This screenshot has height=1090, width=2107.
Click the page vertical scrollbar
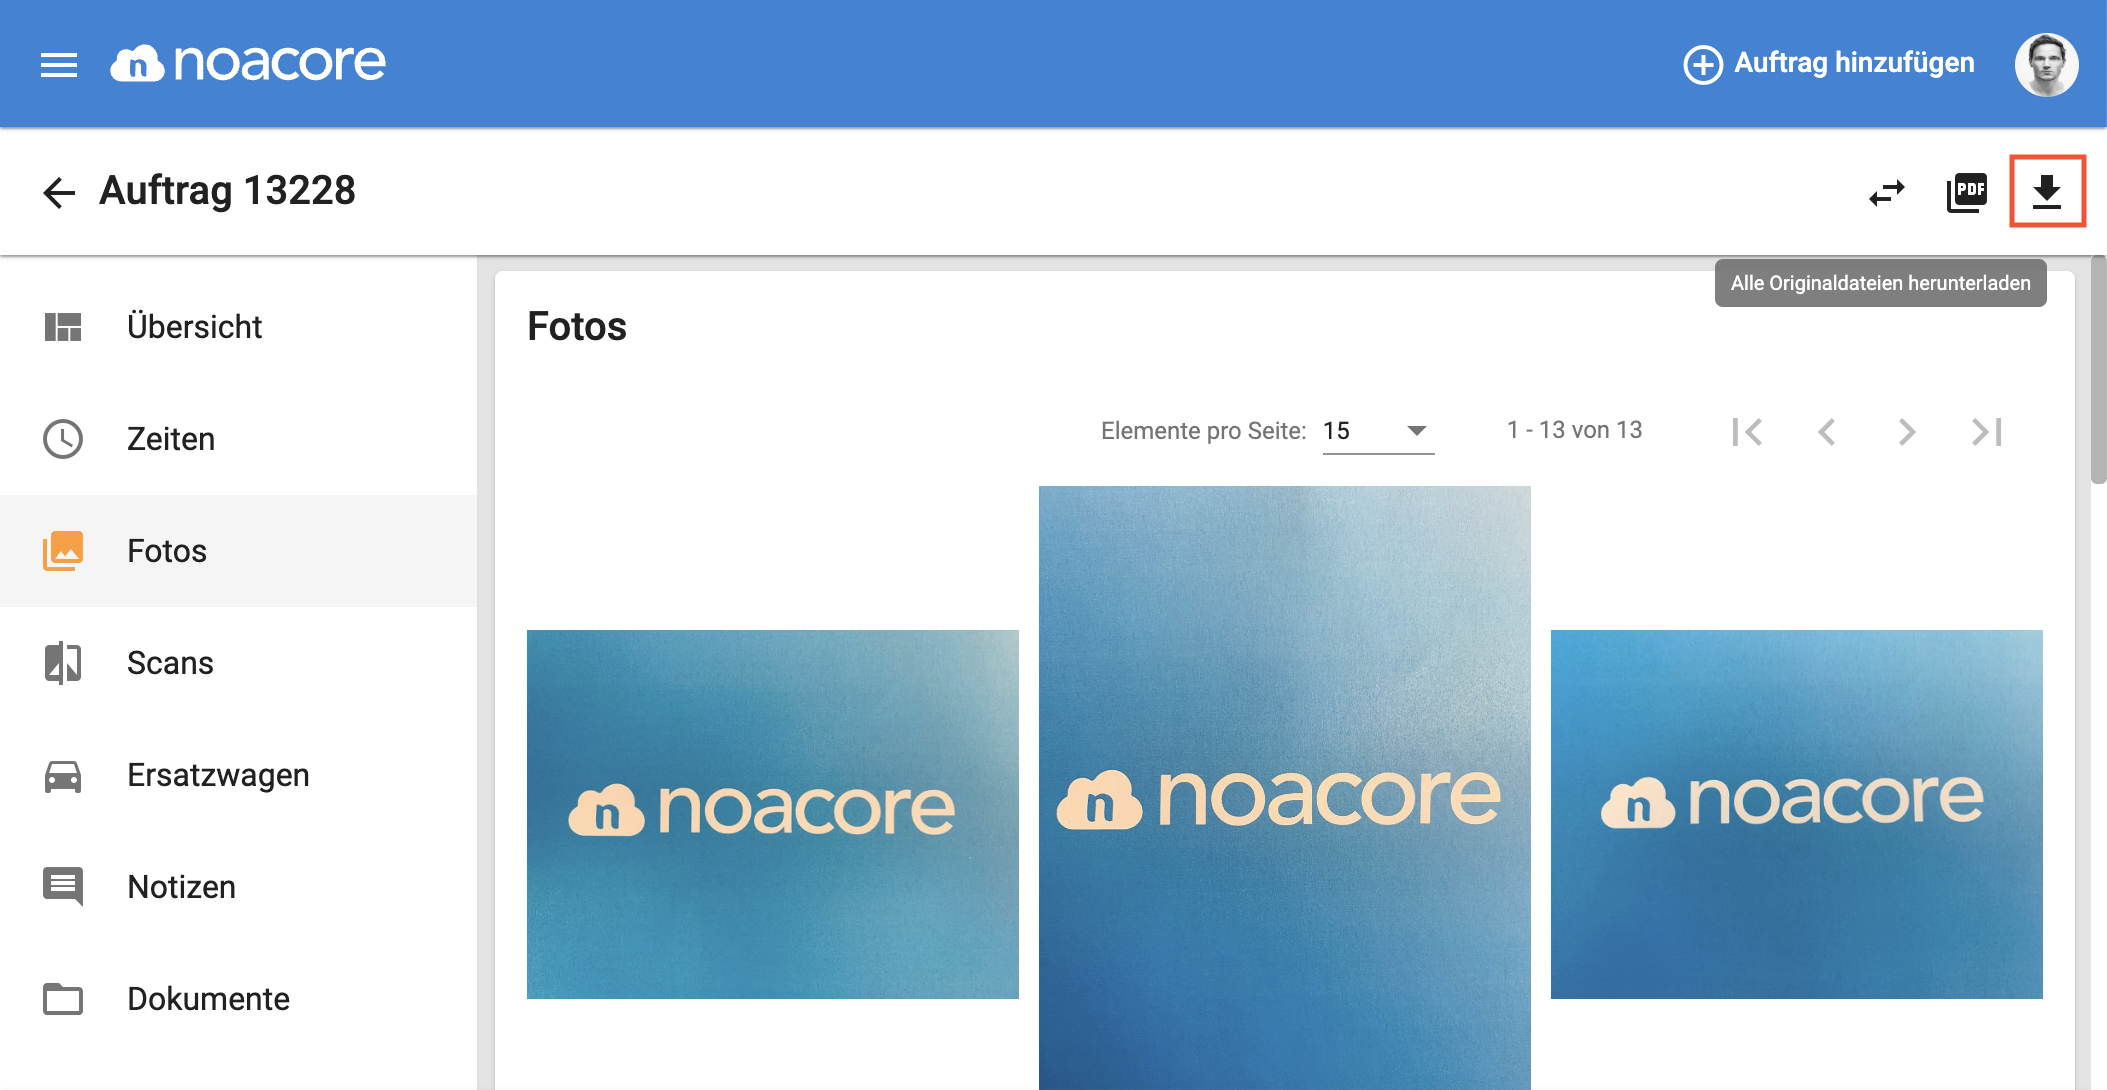(2098, 370)
